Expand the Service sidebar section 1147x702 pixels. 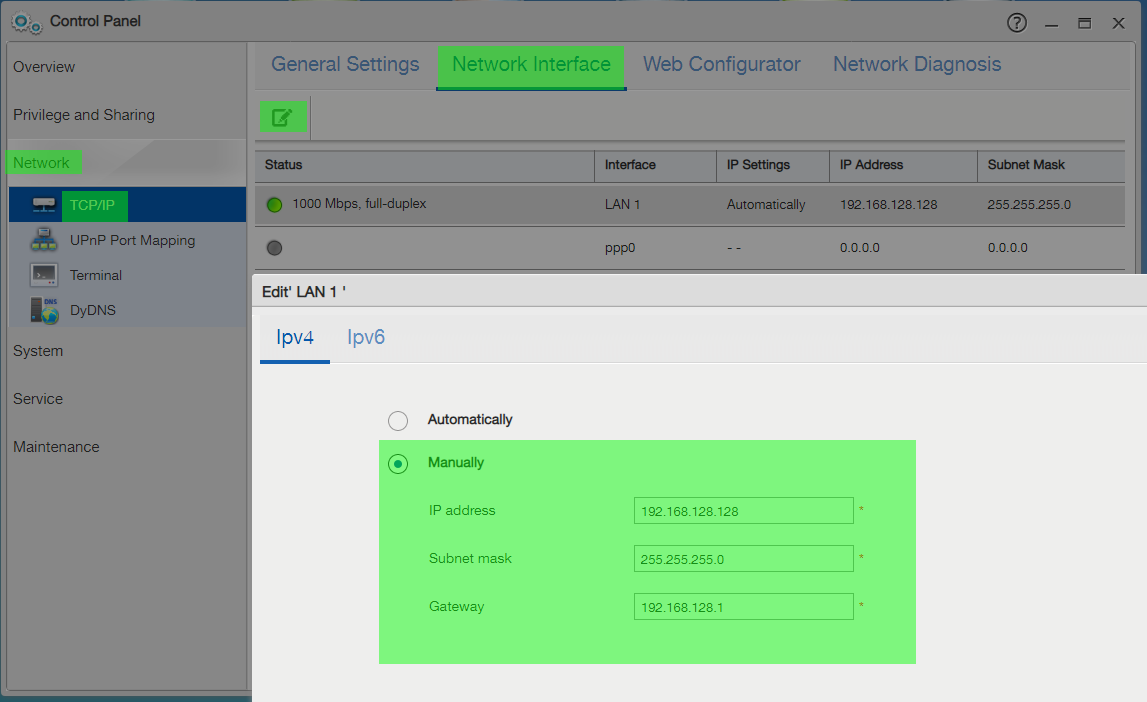(x=38, y=399)
